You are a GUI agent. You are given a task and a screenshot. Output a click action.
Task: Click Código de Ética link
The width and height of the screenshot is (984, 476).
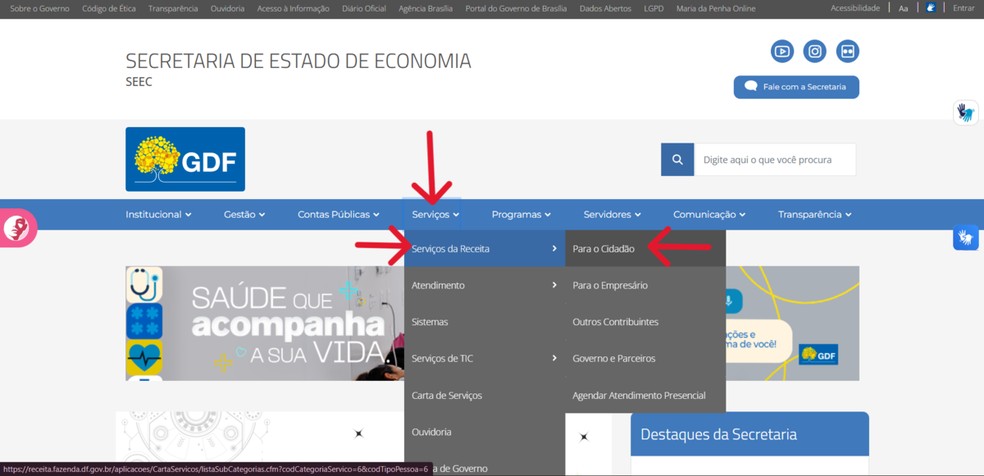coord(109,9)
